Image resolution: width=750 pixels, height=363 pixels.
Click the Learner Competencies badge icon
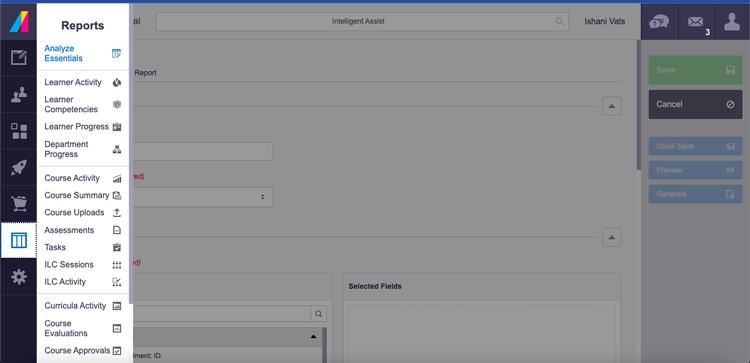[x=117, y=105]
